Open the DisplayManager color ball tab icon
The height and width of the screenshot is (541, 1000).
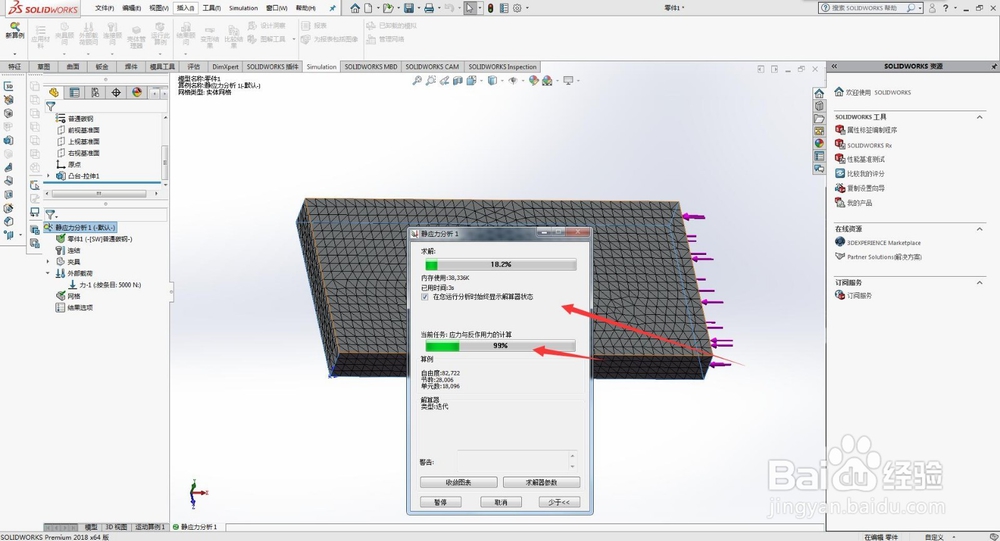[136, 93]
